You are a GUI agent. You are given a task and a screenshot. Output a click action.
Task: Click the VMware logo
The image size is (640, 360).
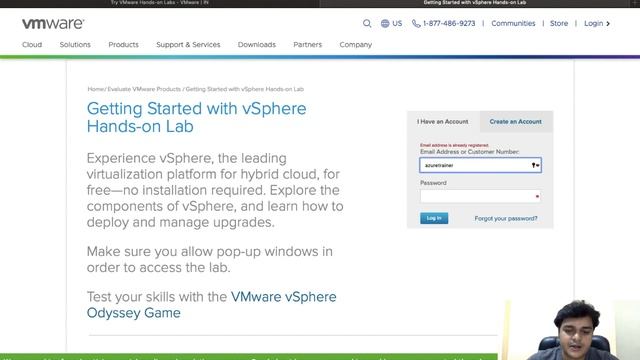pyautogui.click(x=53, y=24)
